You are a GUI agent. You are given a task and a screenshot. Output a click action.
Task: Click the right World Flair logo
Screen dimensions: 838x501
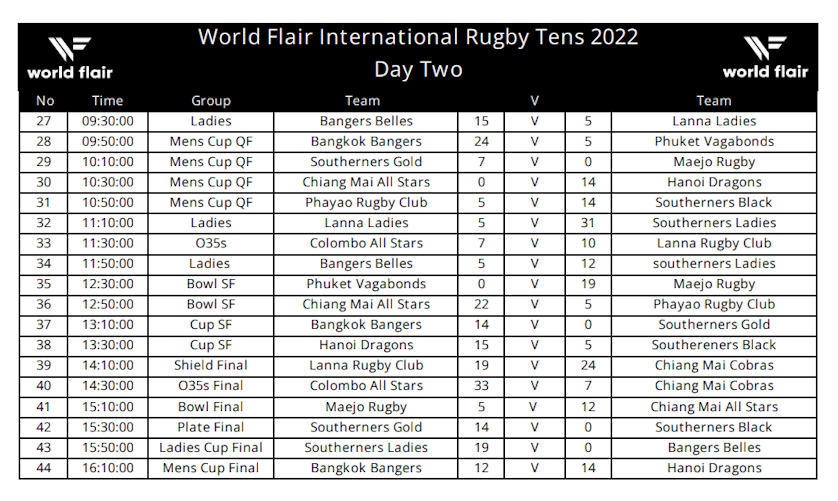pyautogui.click(x=765, y=57)
